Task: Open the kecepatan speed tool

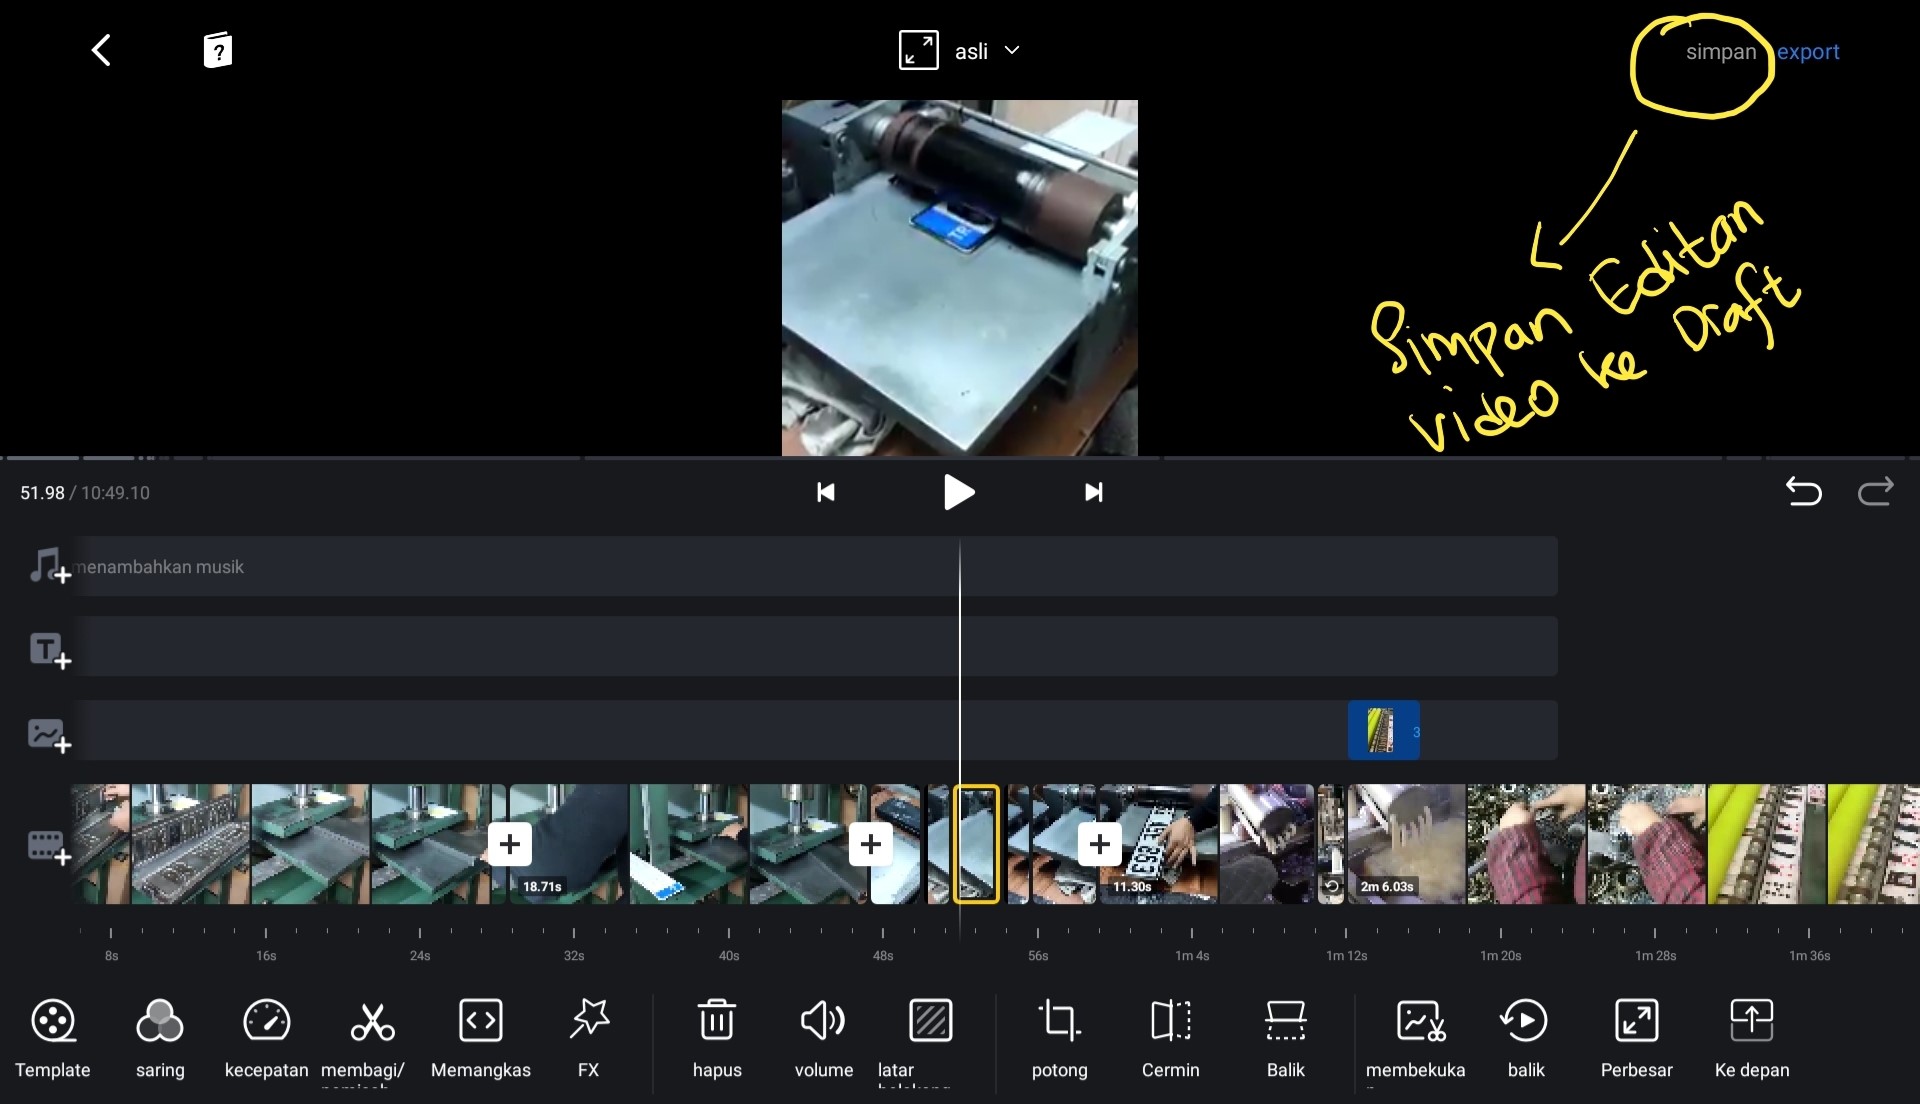Action: coord(265,1035)
